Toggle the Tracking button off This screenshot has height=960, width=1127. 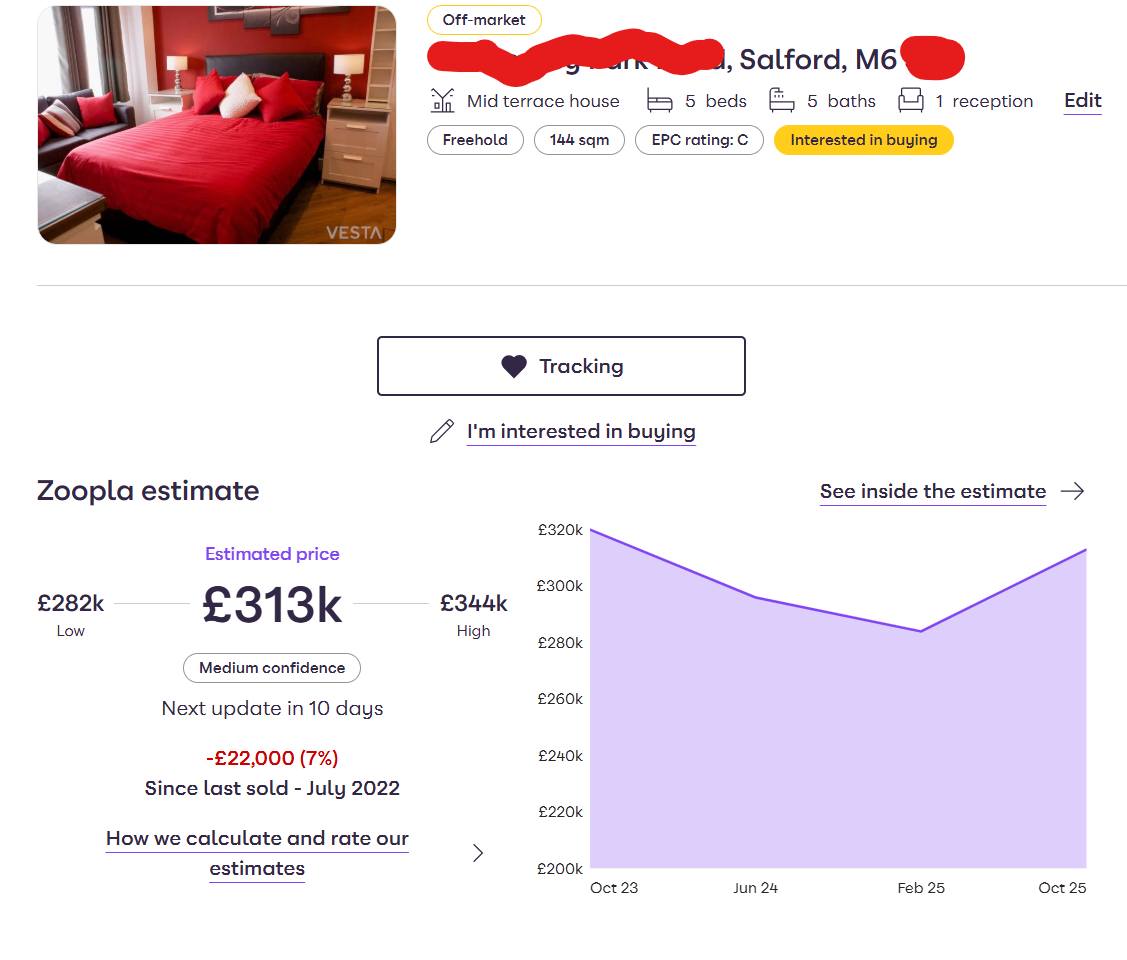tap(561, 366)
